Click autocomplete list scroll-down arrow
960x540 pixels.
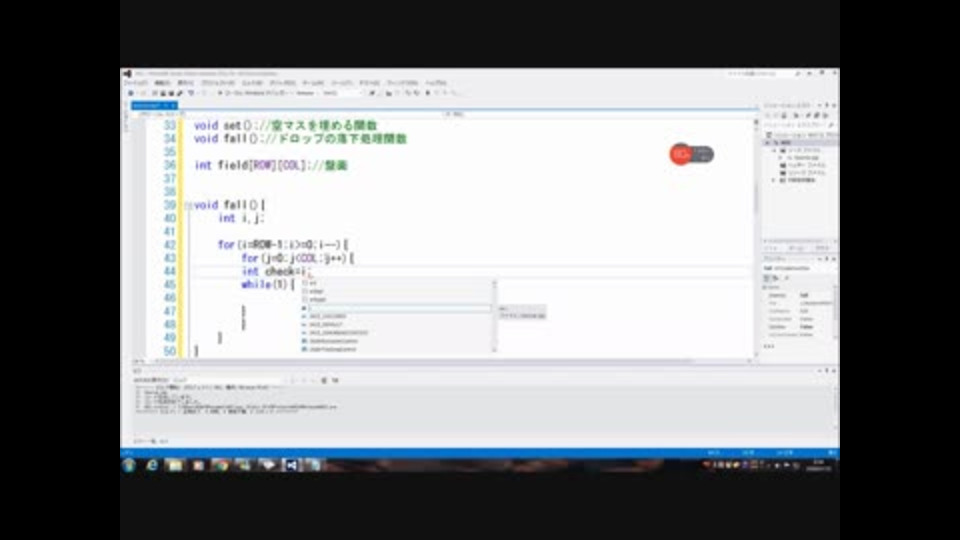494,350
